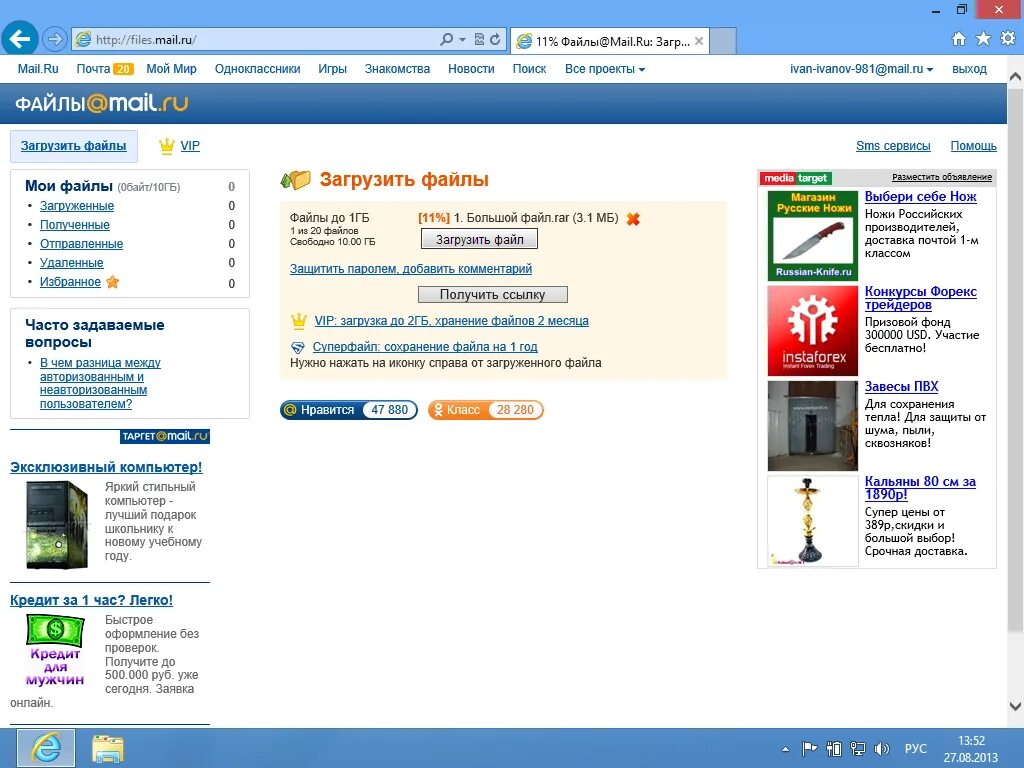Open Поиск in top menu
The width and height of the screenshot is (1024, 768).
[x=529, y=69]
